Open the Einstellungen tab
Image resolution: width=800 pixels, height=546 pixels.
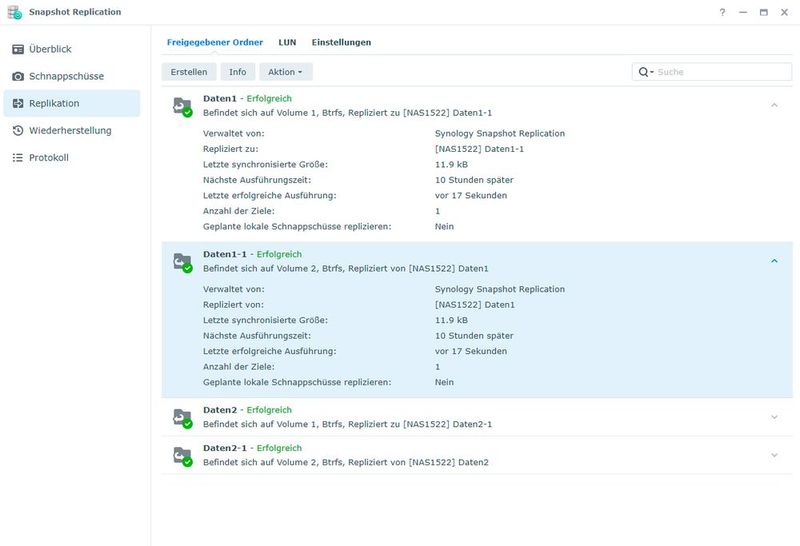(x=341, y=42)
